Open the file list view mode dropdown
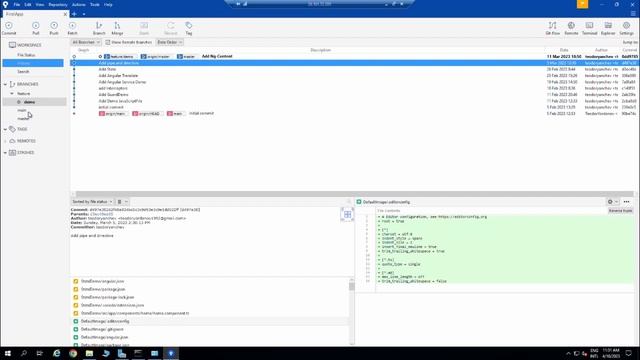 click(x=122, y=202)
